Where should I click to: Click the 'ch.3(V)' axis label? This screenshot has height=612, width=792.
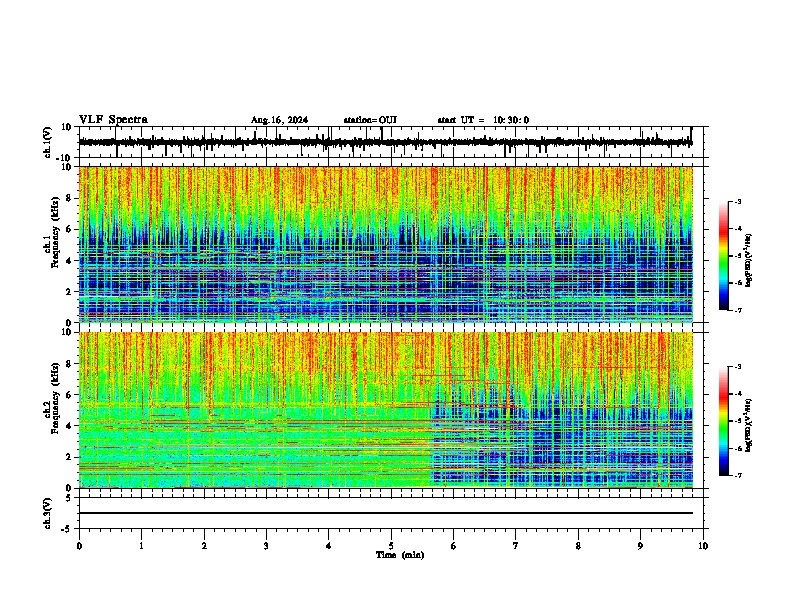pyautogui.click(x=48, y=513)
